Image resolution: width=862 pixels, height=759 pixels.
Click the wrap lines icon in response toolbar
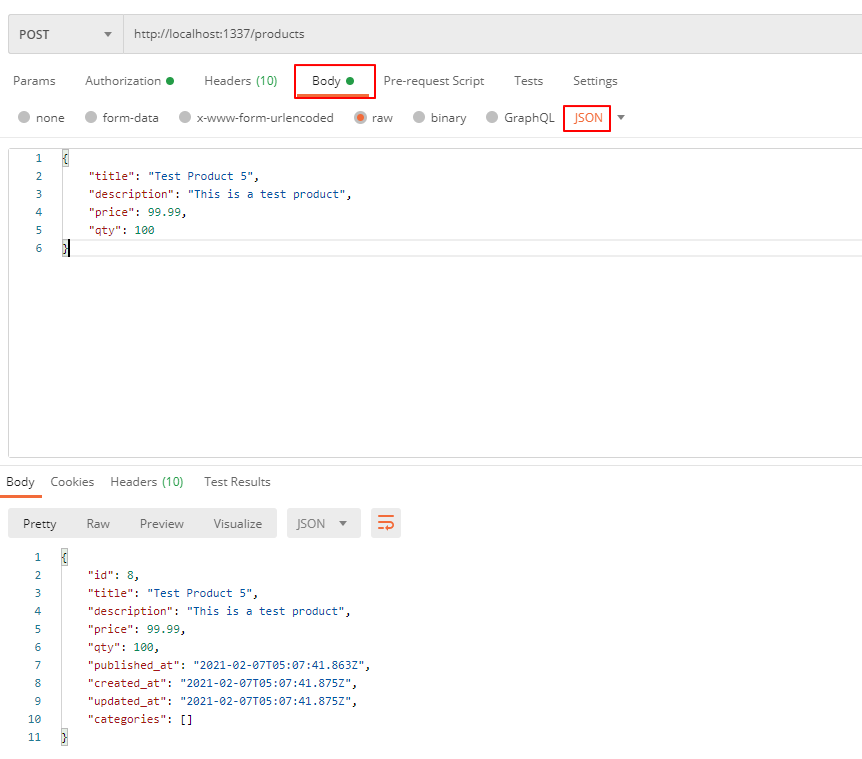pos(386,523)
